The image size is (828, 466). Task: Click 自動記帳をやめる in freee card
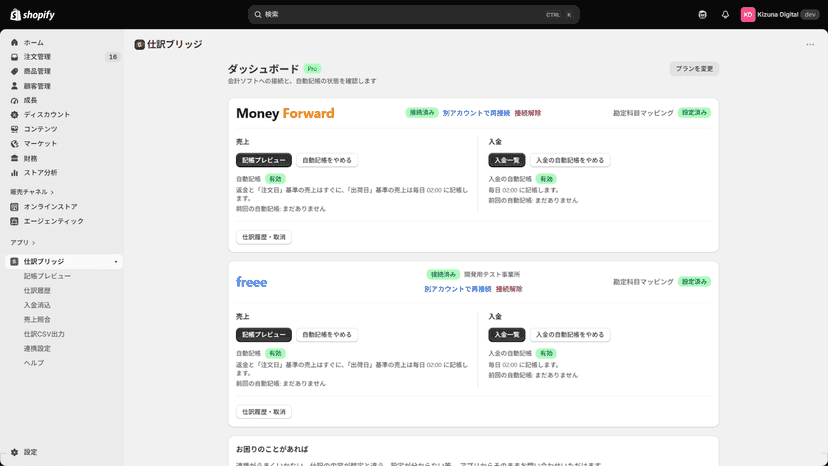327,334
